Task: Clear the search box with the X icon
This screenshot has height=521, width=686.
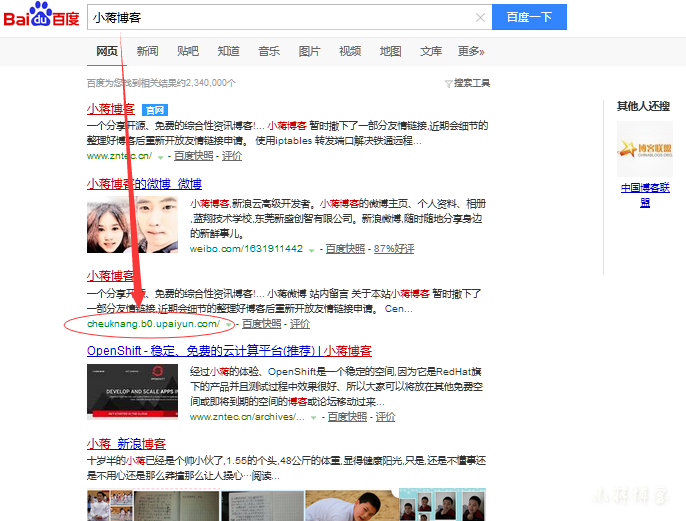Action: coord(480,17)
